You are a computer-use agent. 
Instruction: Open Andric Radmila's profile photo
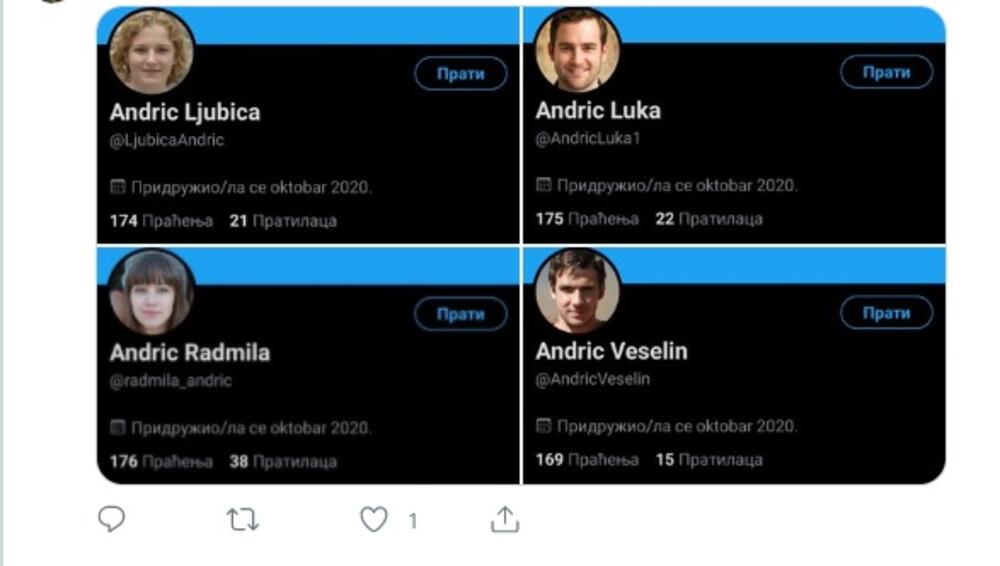tap(151, 291)
